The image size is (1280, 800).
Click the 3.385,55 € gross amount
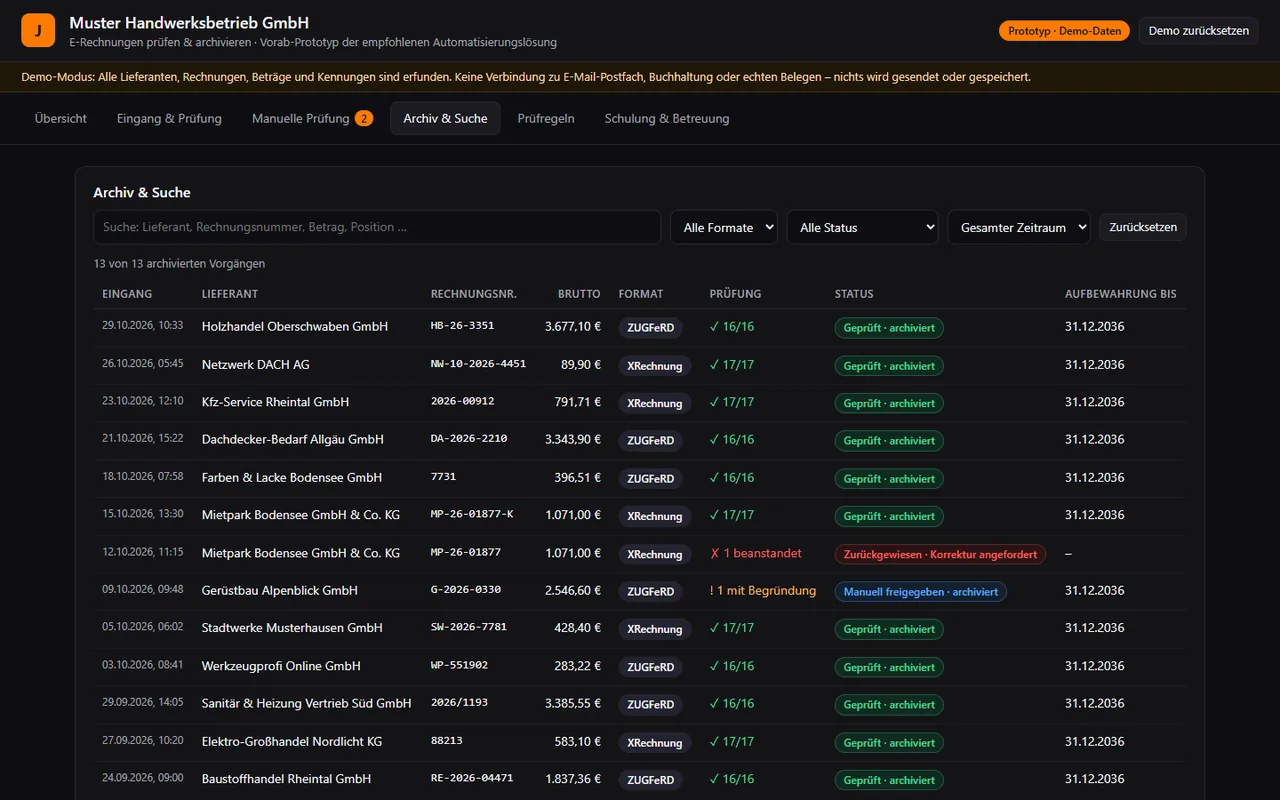573,703
